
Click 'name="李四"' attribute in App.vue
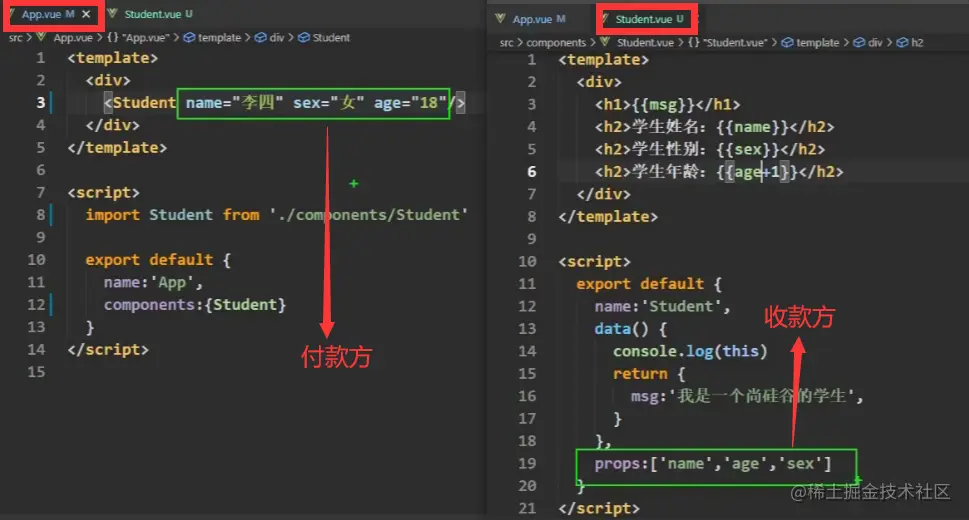(x=234, y=103)
